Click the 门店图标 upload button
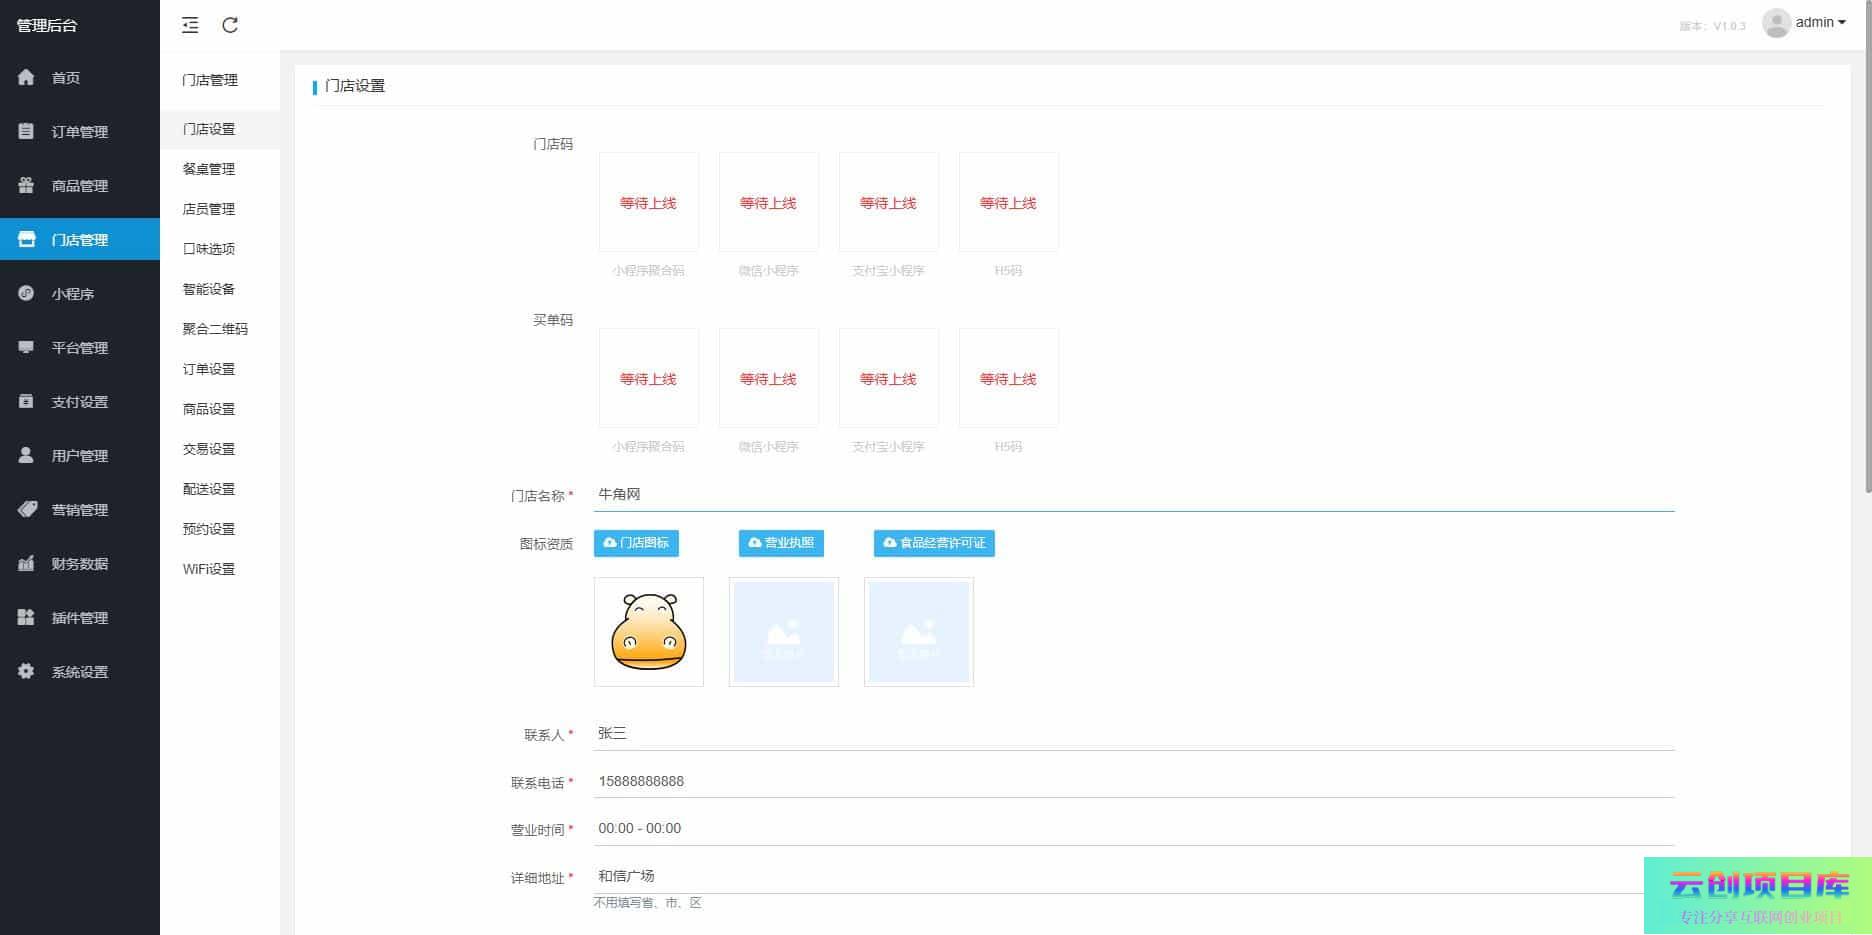 (x=636, y=543)
